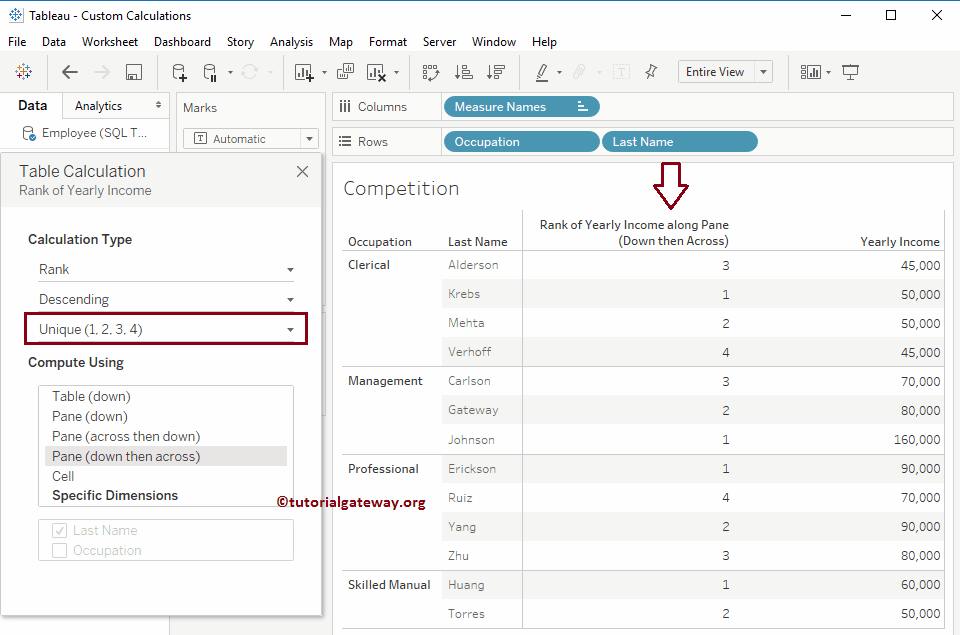Switch to the Analytics tab
Screen dimensions: 960x635
[99, 106]
